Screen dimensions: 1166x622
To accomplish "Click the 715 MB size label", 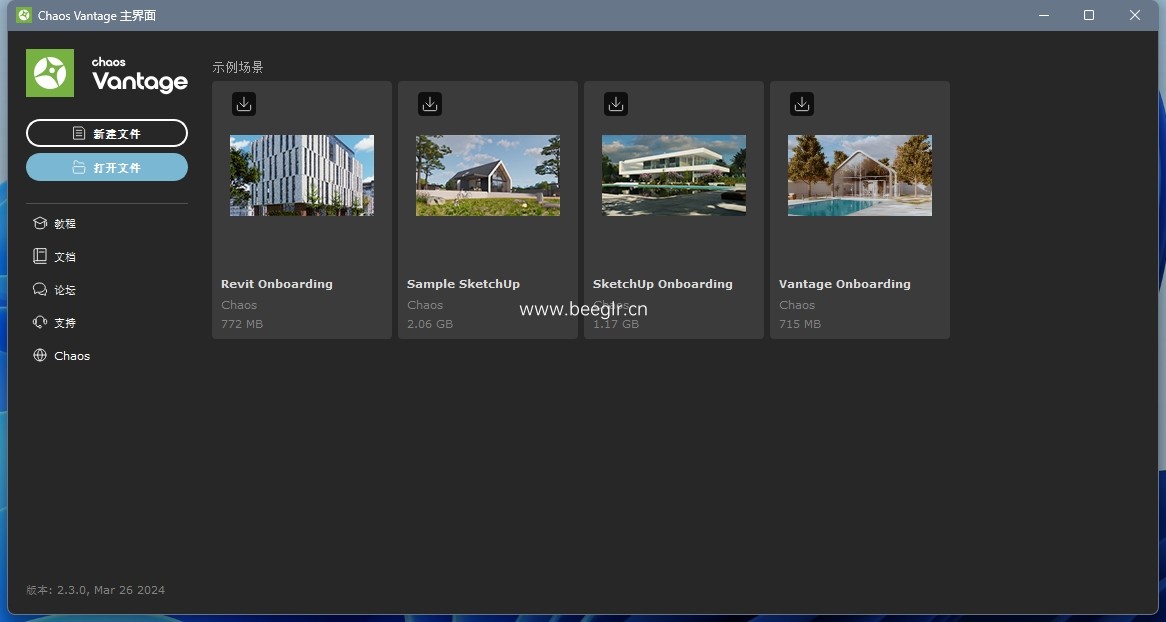I will 800,324.
